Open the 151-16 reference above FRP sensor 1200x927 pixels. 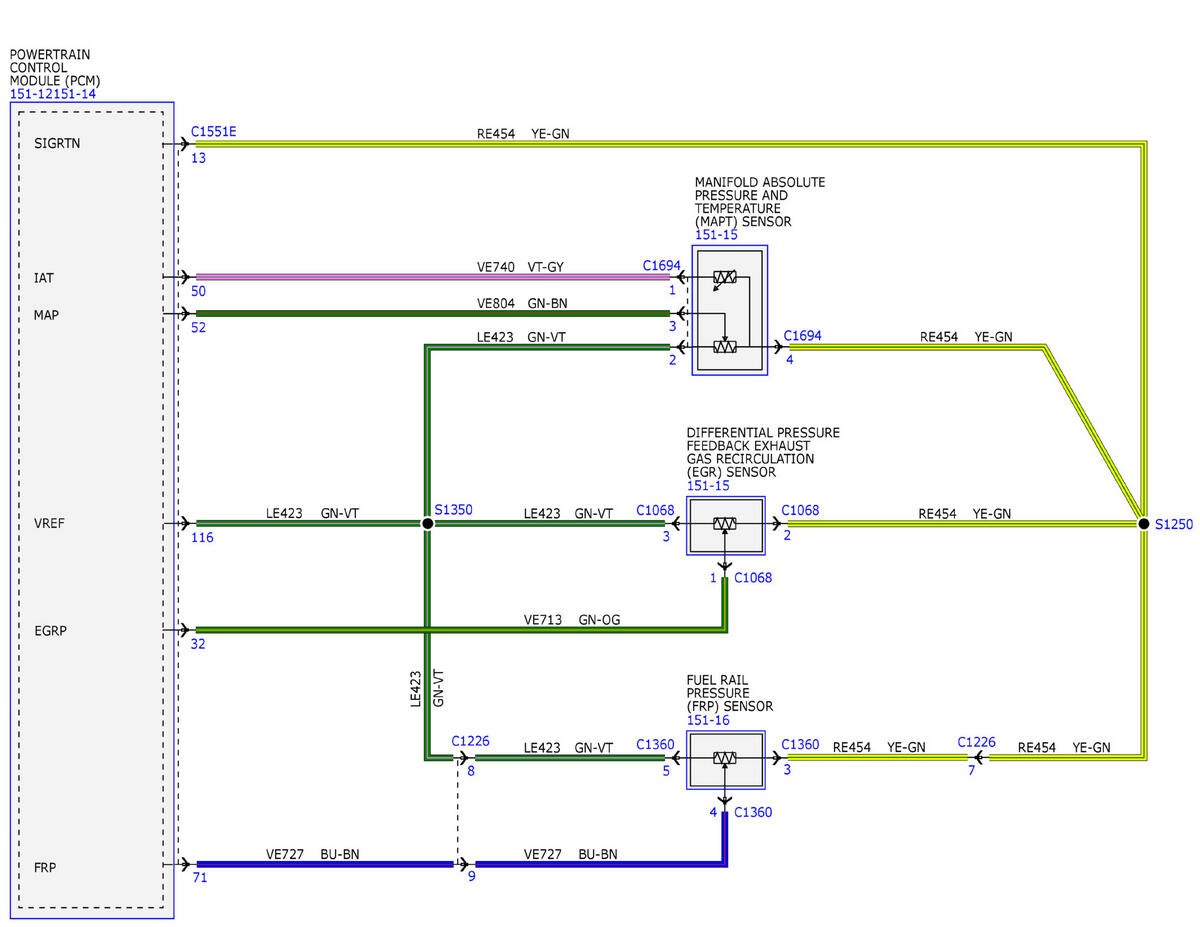(x=708, y=720)
